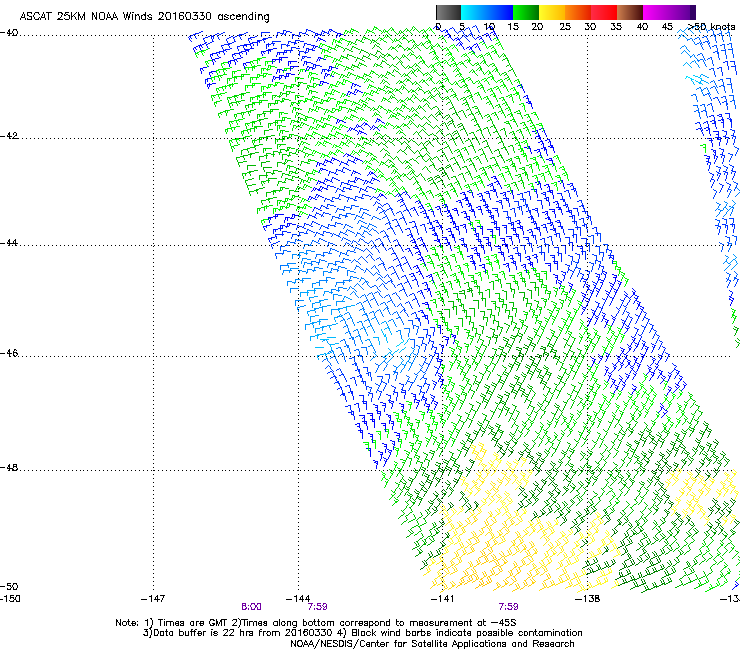The width and height of the screenshot is (740, 650).
Task: Click the -147 longitude axis label
Action: point(153,599)
